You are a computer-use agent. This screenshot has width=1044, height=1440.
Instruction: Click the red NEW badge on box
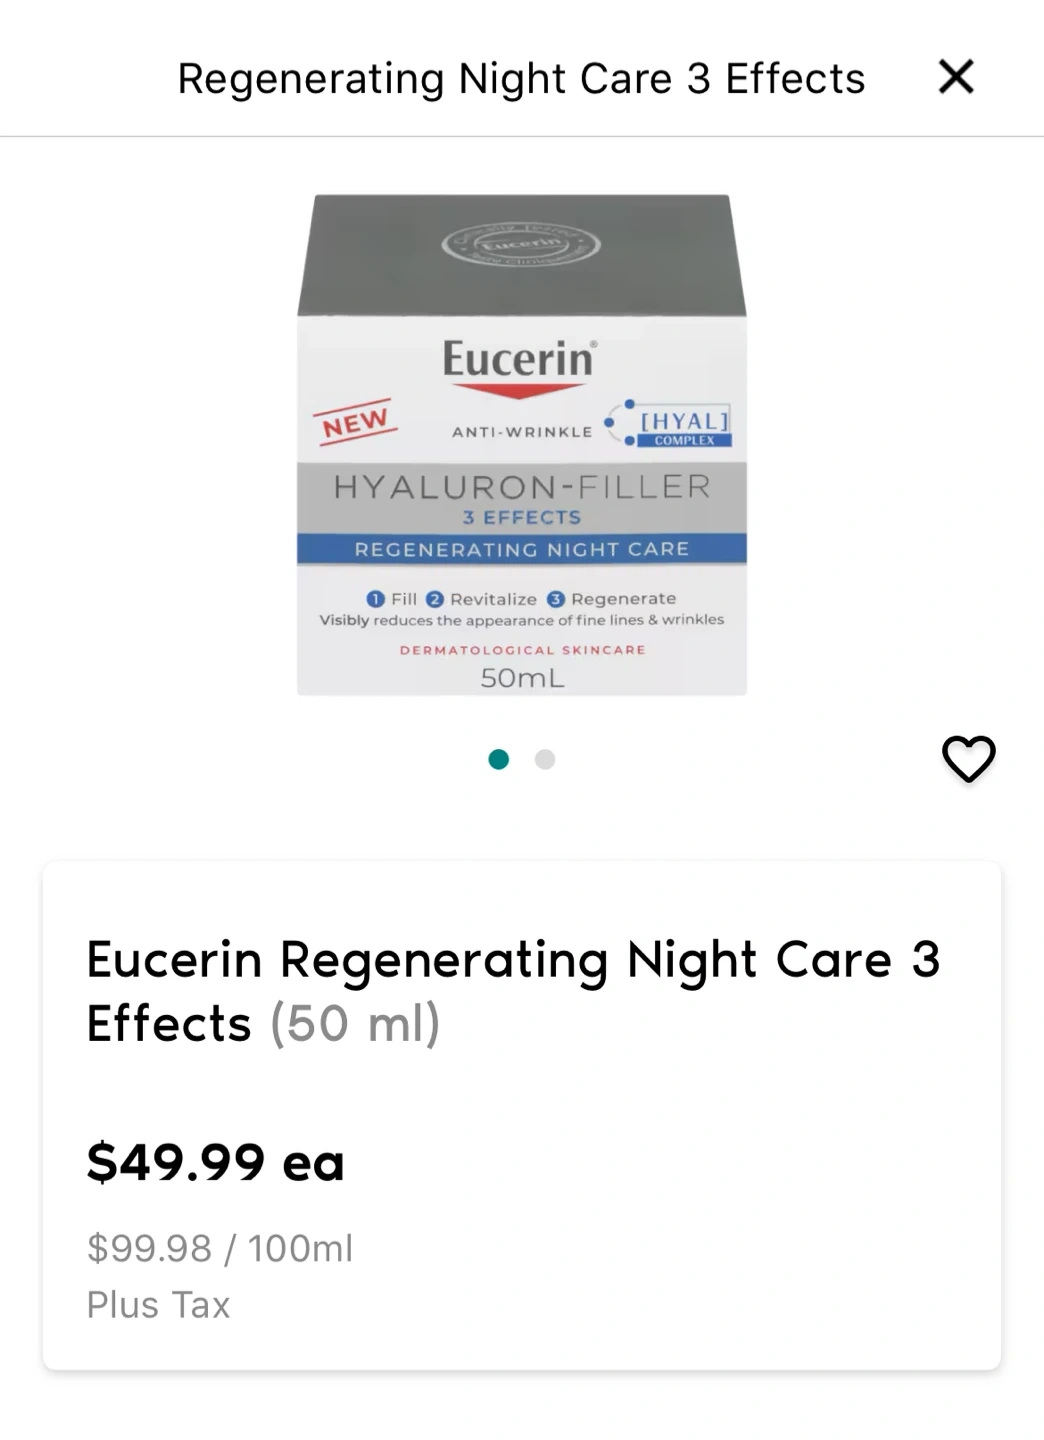[355, 423]
